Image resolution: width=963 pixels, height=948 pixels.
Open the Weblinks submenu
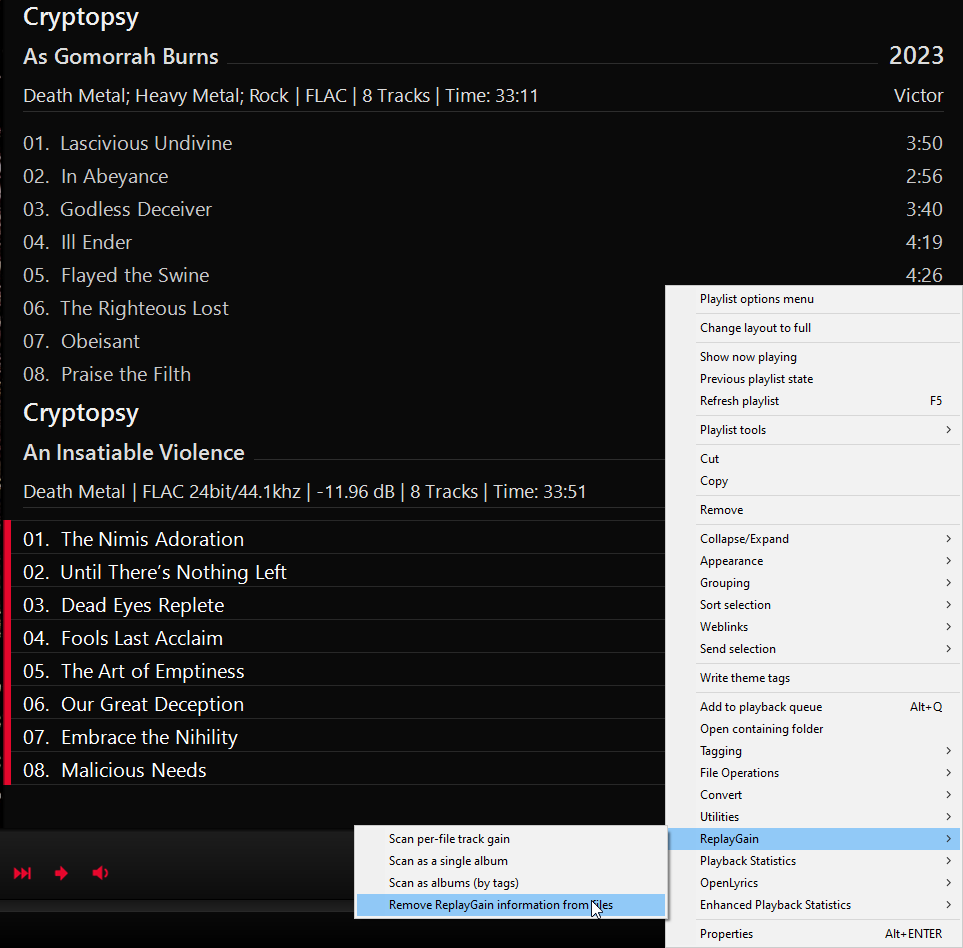click(x=814, y=627)
